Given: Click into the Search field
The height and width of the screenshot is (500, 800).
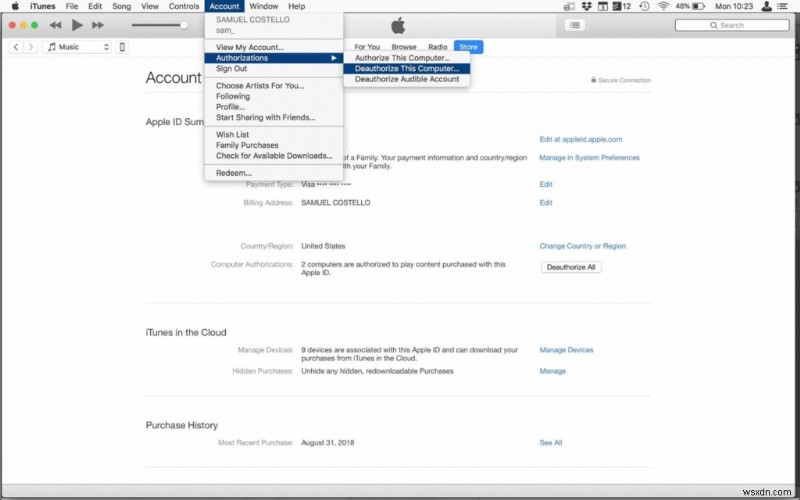Looking at the screenshot, I should point(732,25).
